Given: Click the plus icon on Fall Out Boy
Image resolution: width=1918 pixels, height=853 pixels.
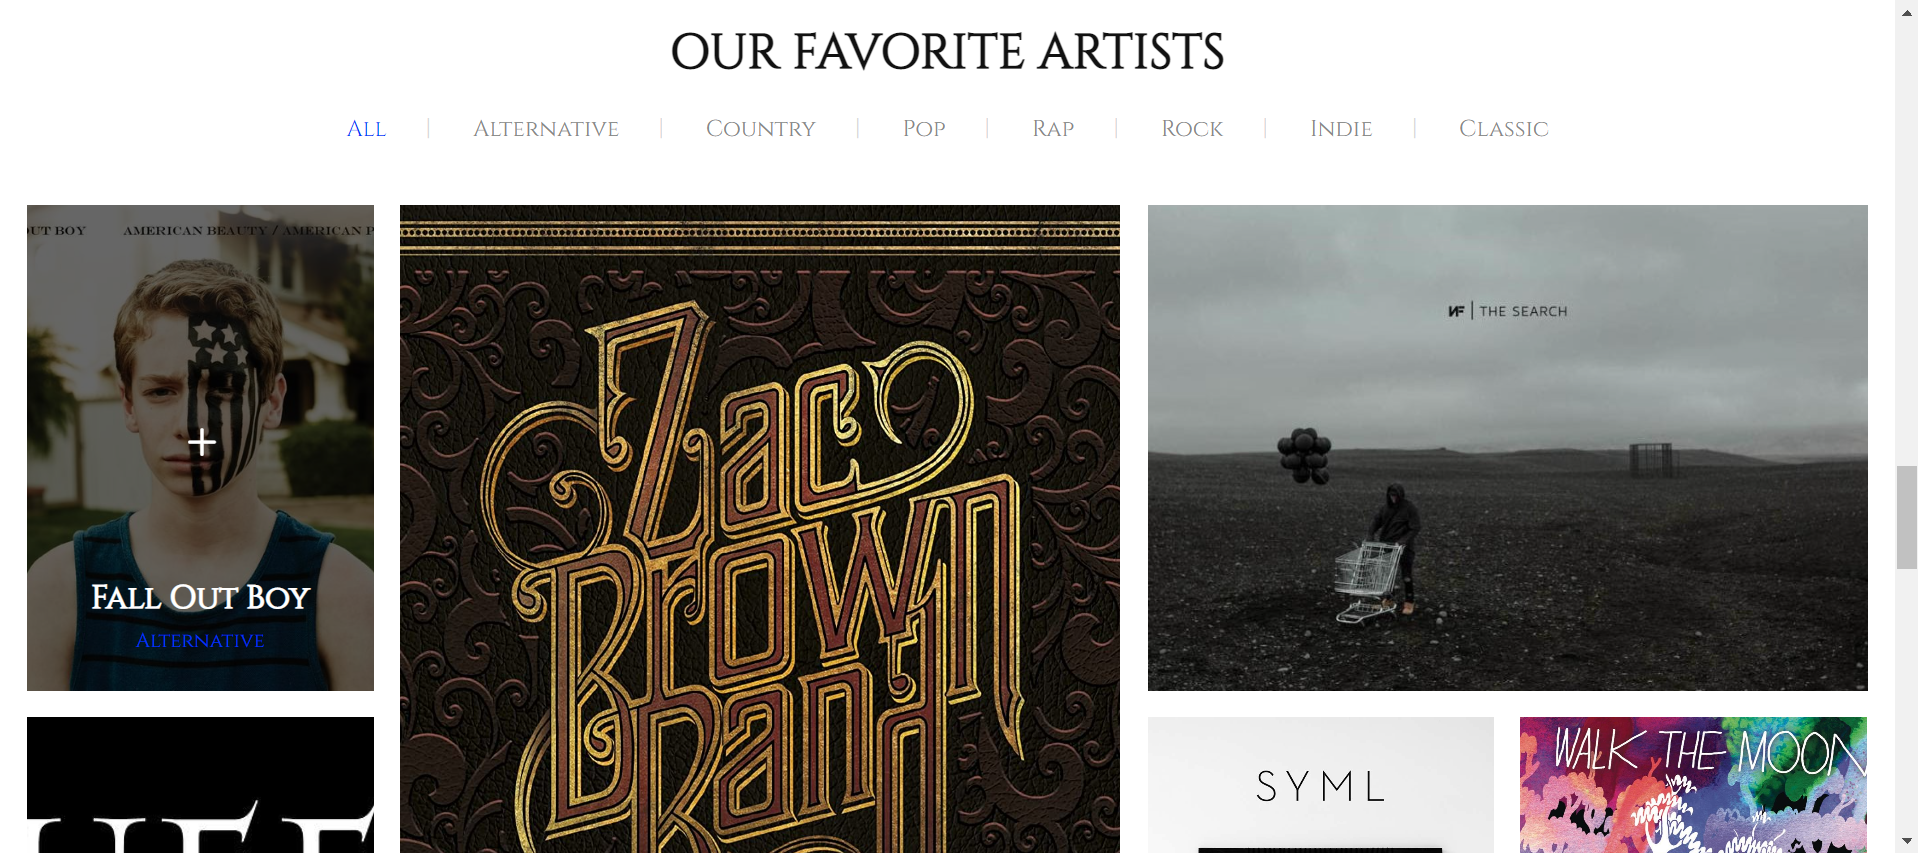Looking at the screenshot, I should point(202,442).
